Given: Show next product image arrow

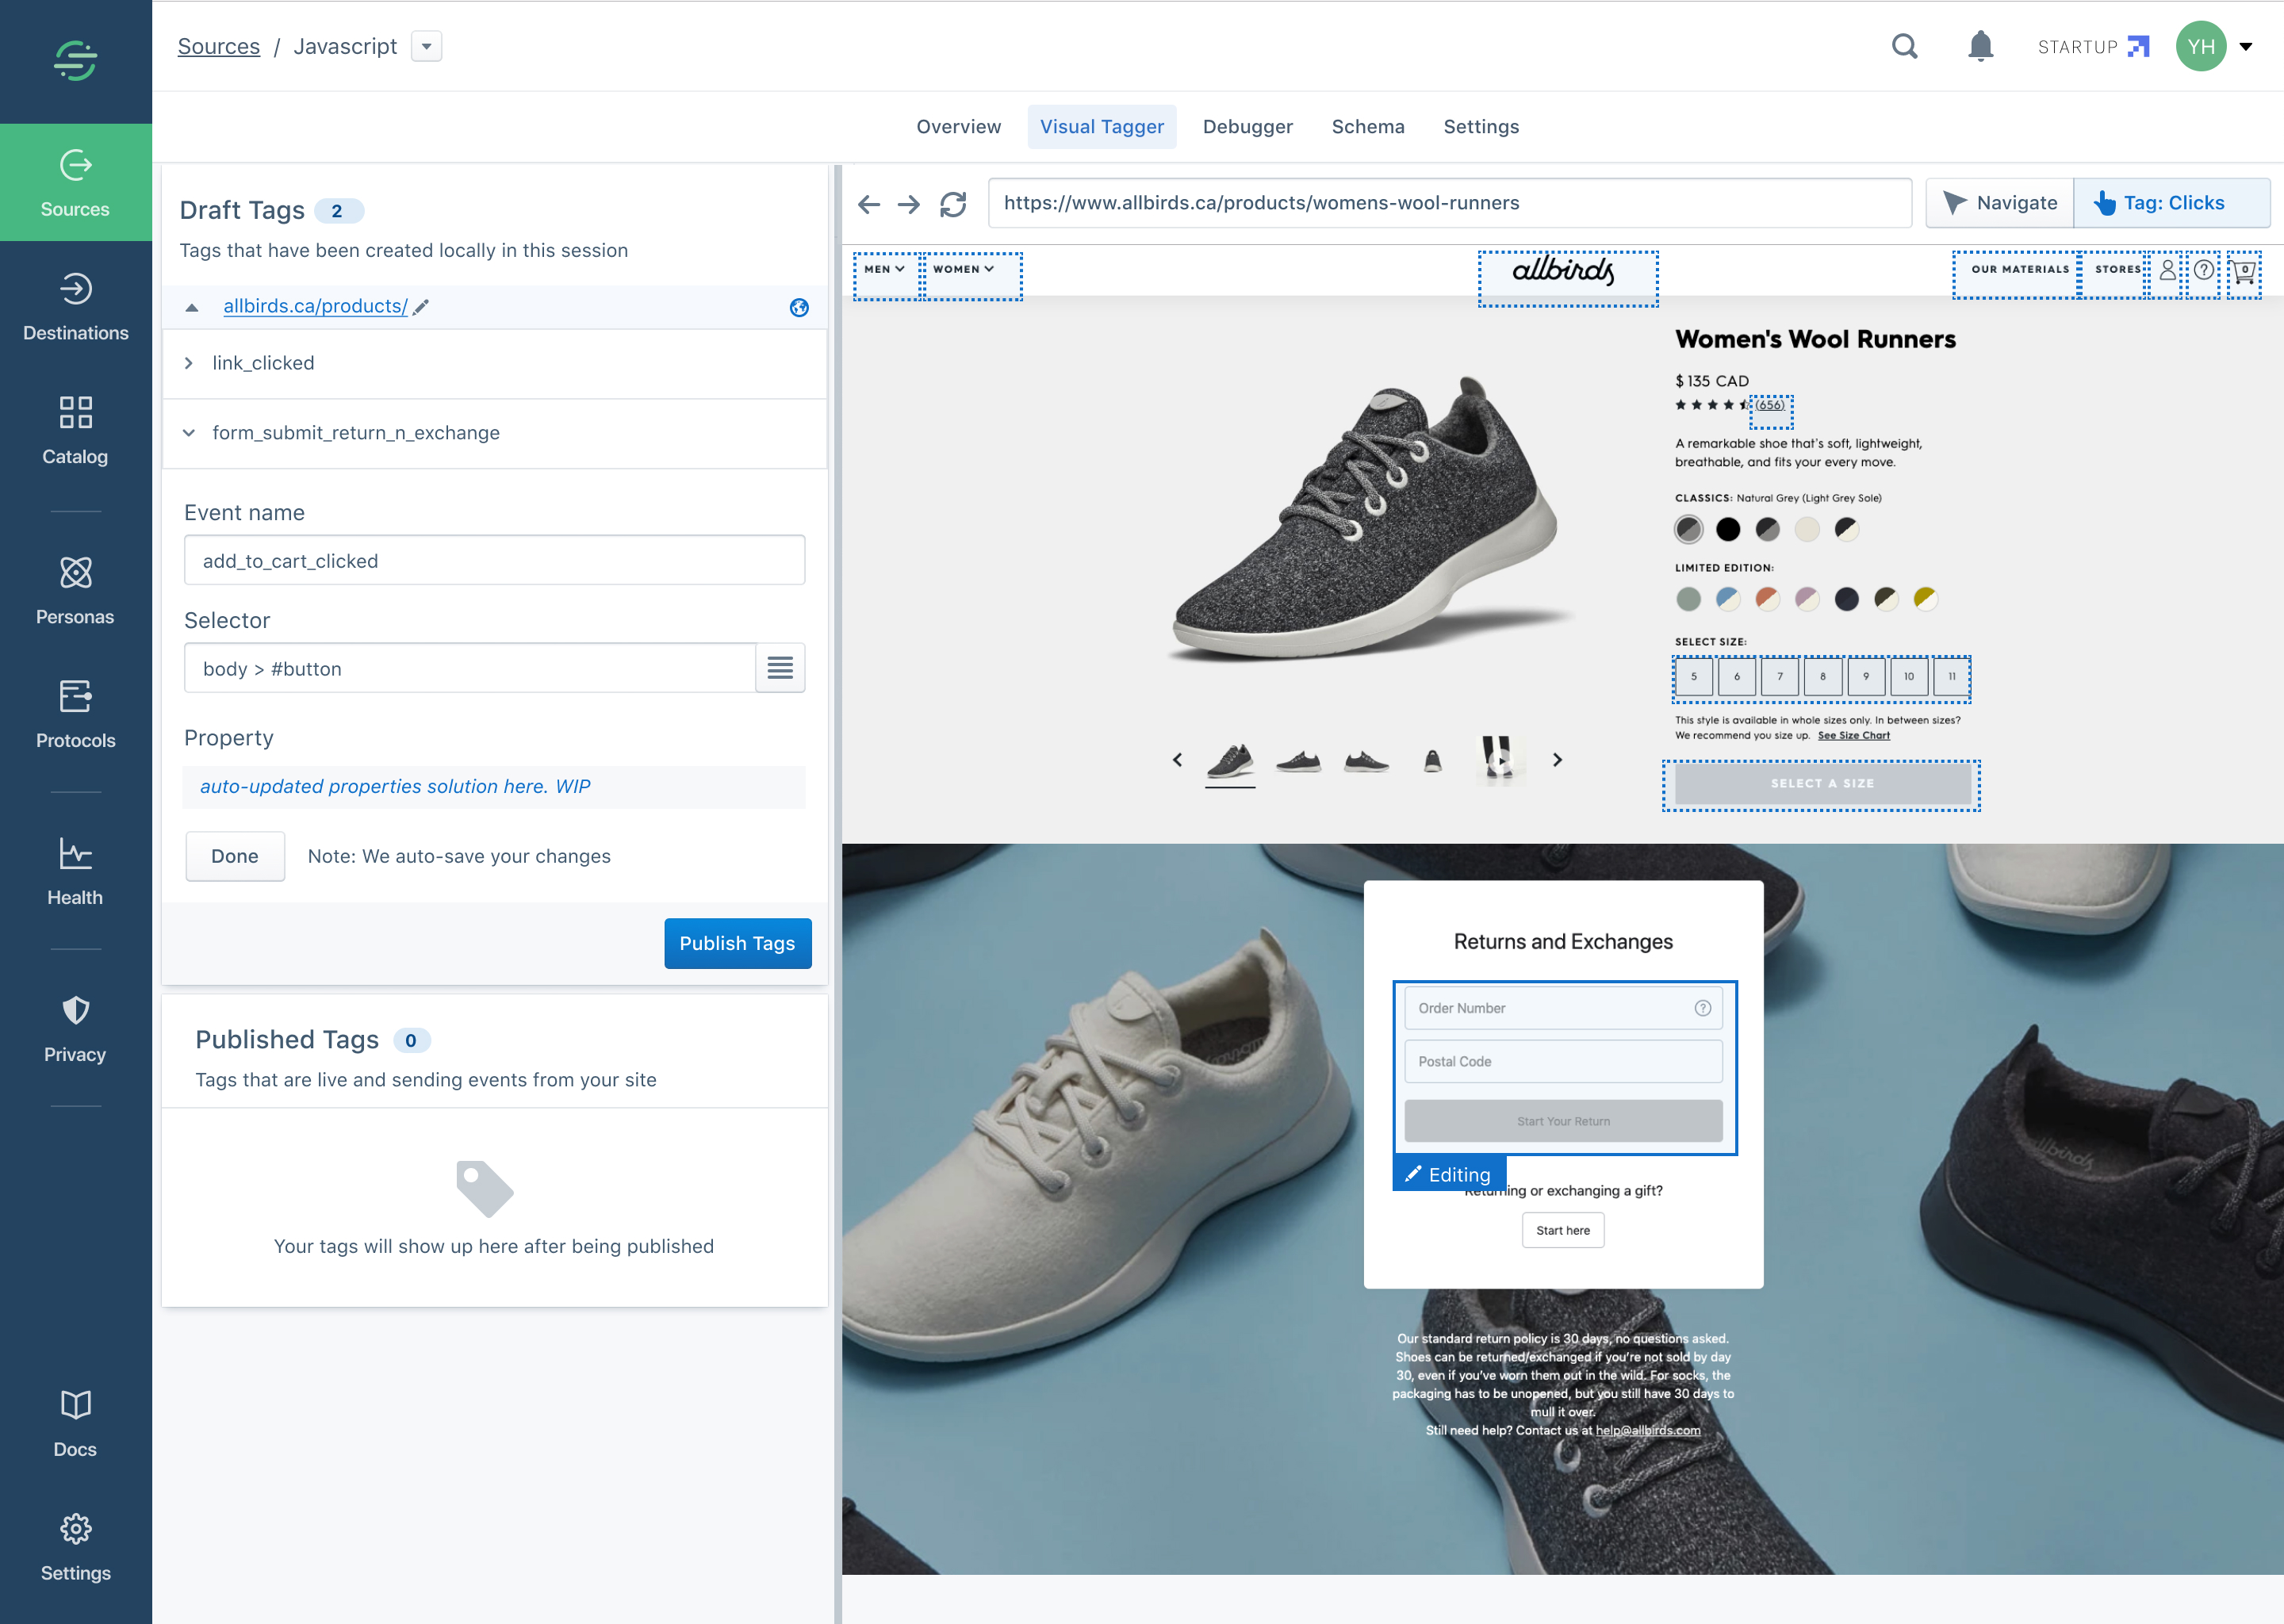Looking at the screenshot, I should pyautogui.click(x=1557, y=760).
